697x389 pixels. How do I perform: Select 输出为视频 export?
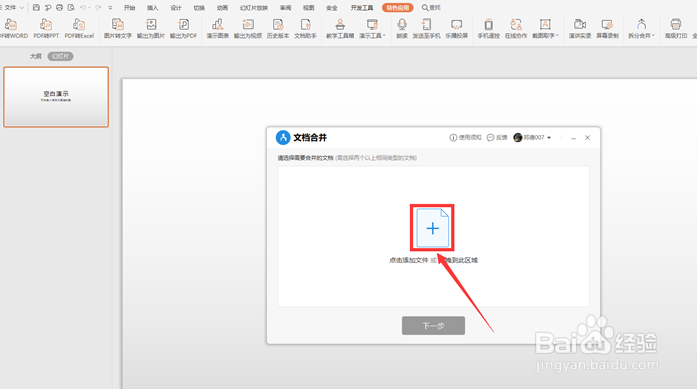pyautogui.click(x=248, y=28)
